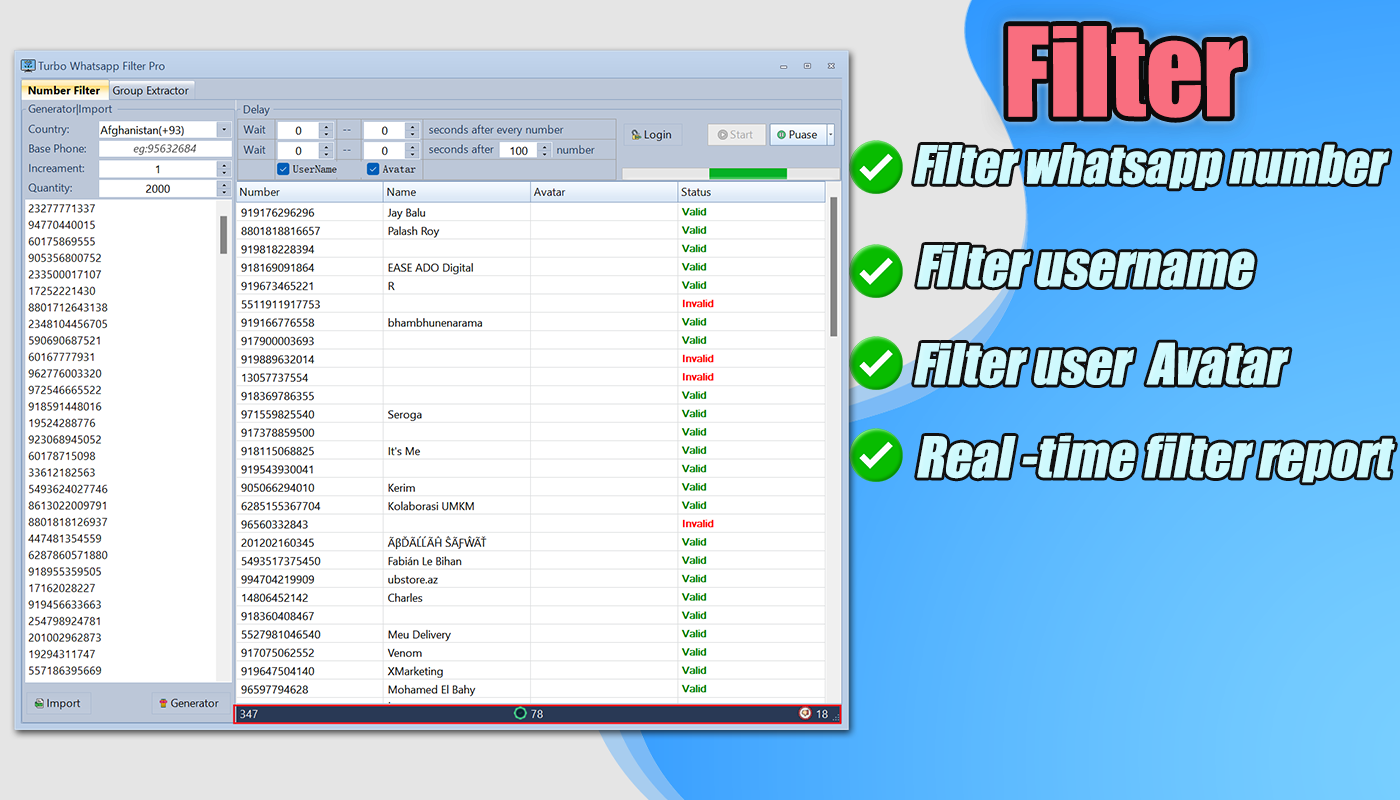Screen dimensions: 1400x800
Task: Click the name Palash Roy
Action: (x=413, y=231)
